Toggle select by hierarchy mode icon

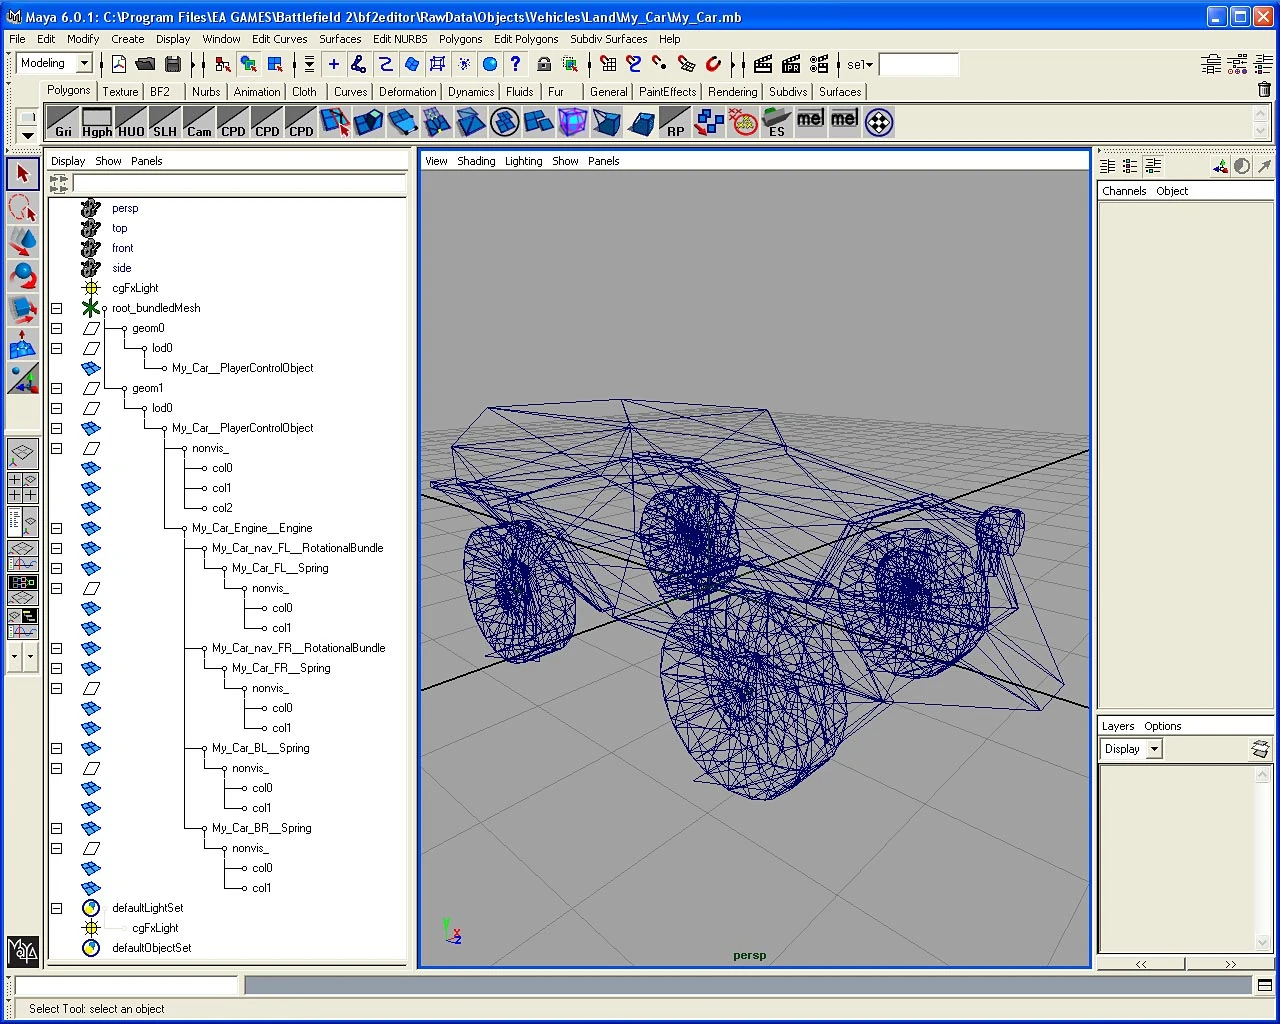222,64
